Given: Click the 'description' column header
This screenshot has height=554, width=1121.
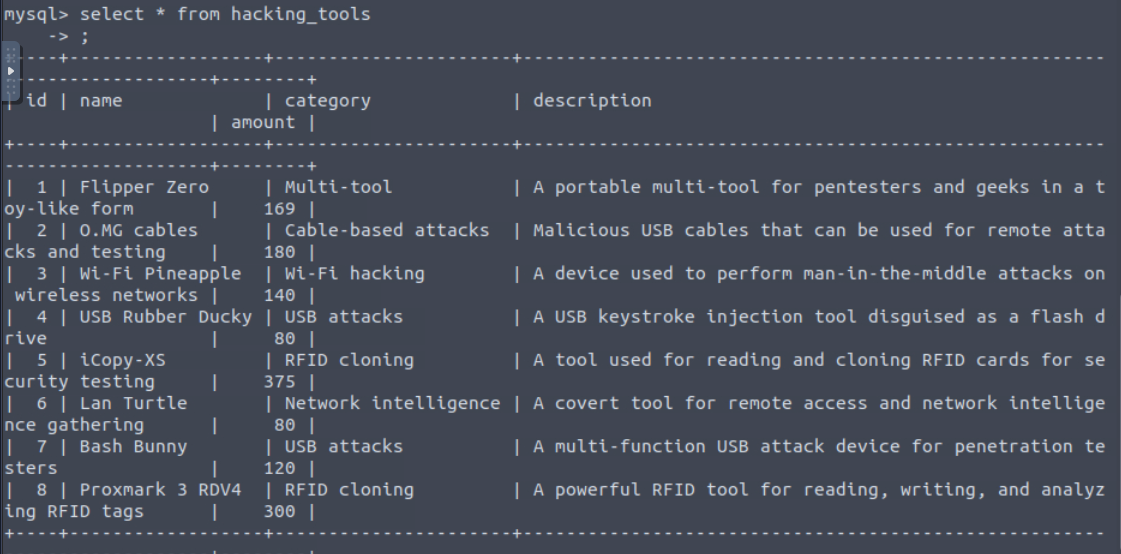Looking at the screenshot, I should pos(592,101).
